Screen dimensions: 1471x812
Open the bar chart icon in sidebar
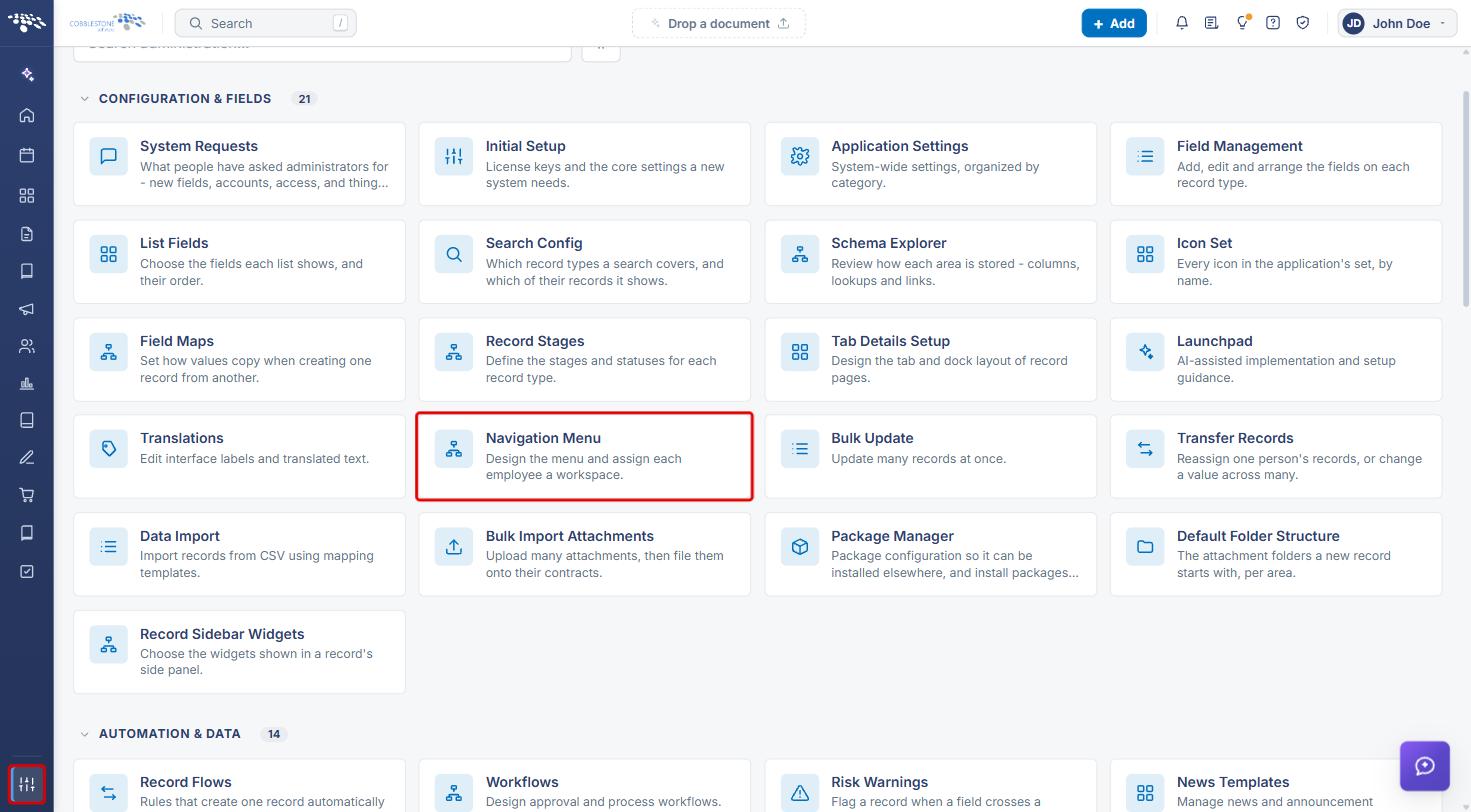pyautogui.click(x=27, y=384)
